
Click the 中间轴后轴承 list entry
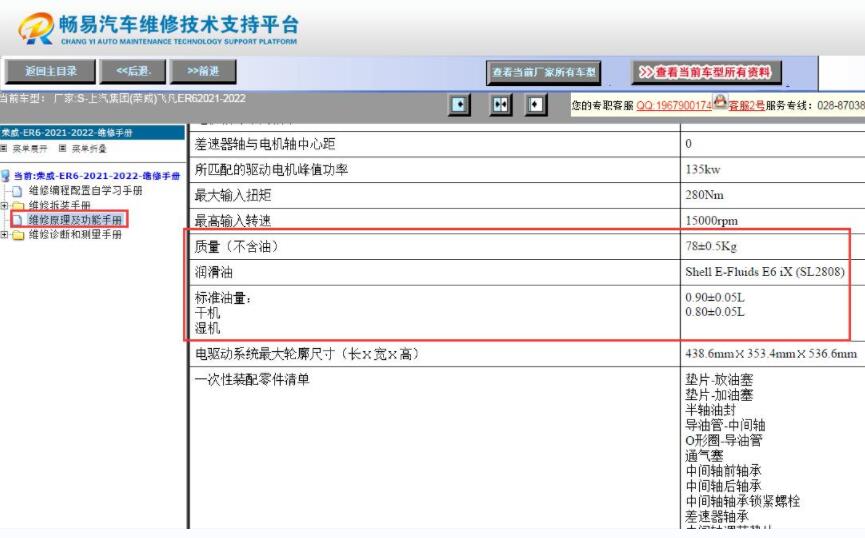(x=723, y=486)
